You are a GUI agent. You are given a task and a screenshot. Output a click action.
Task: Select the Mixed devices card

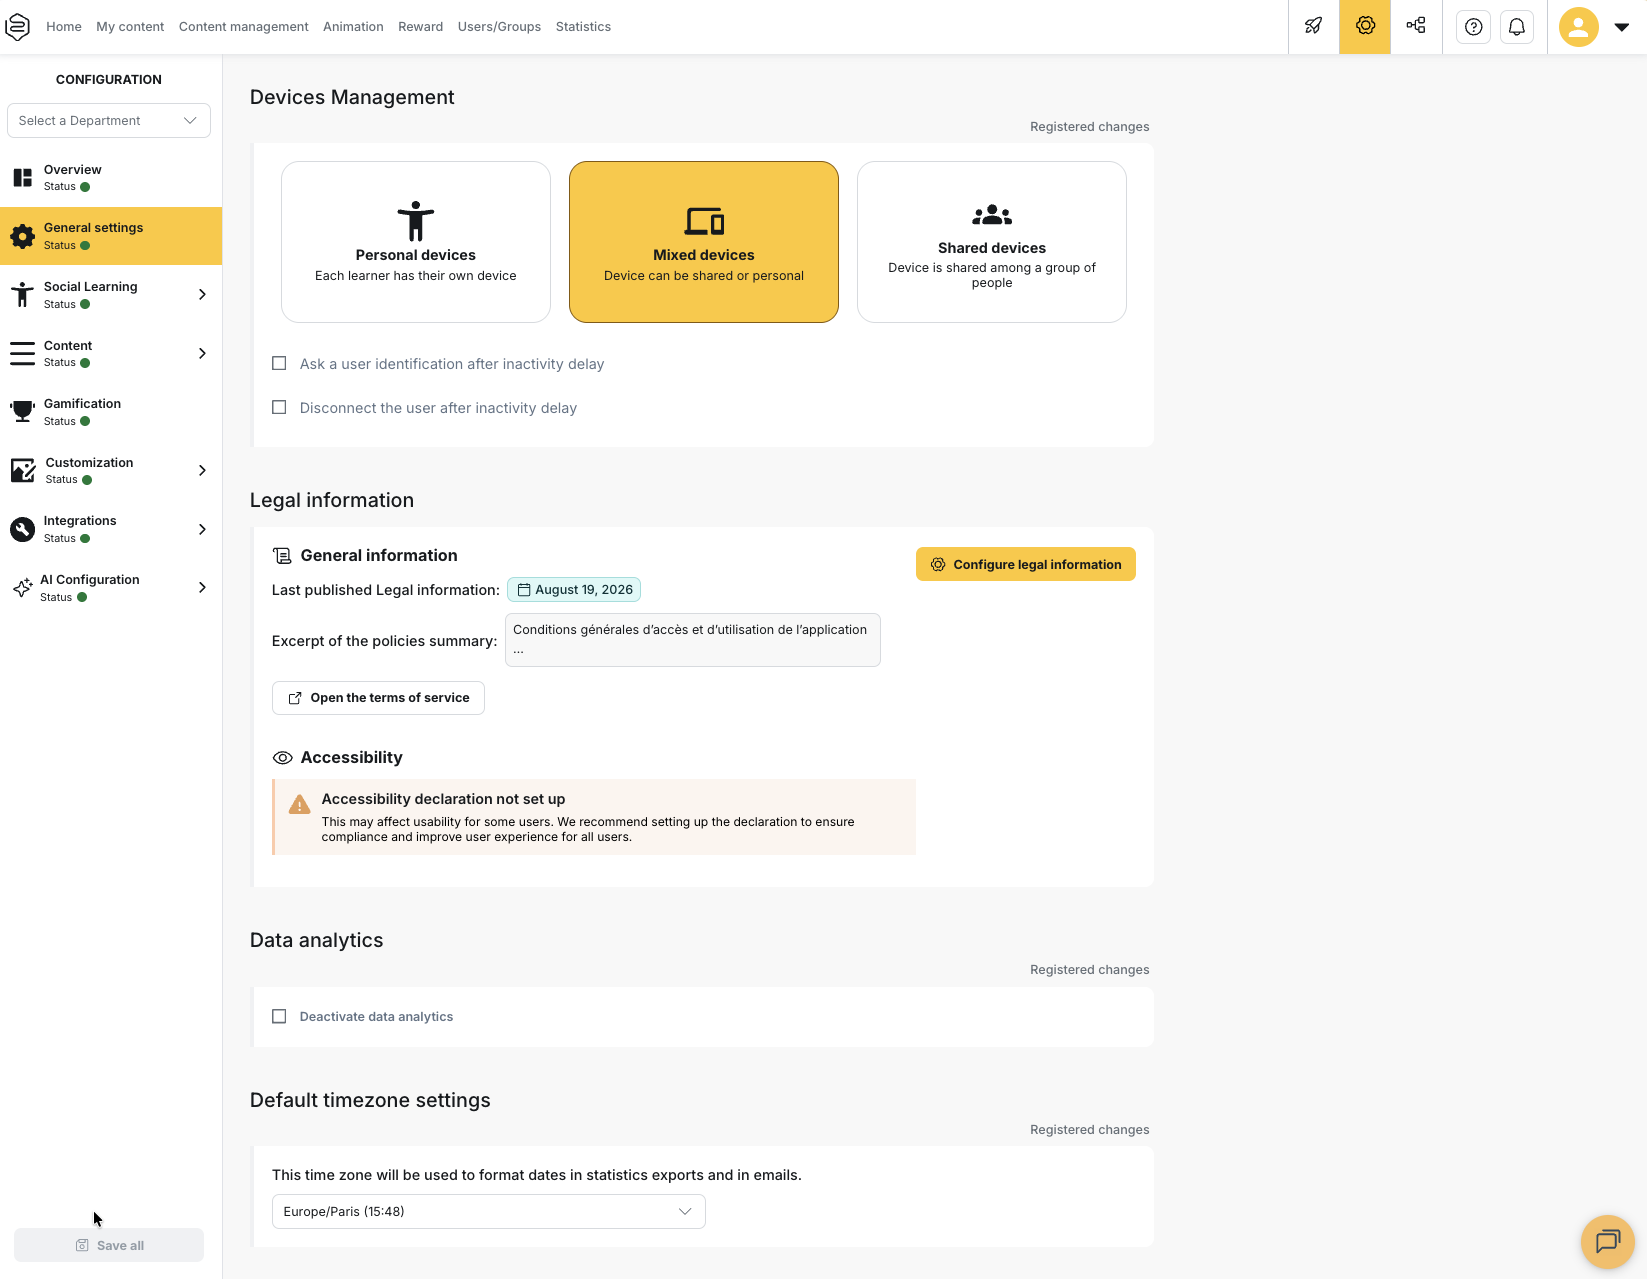[704, 242]
